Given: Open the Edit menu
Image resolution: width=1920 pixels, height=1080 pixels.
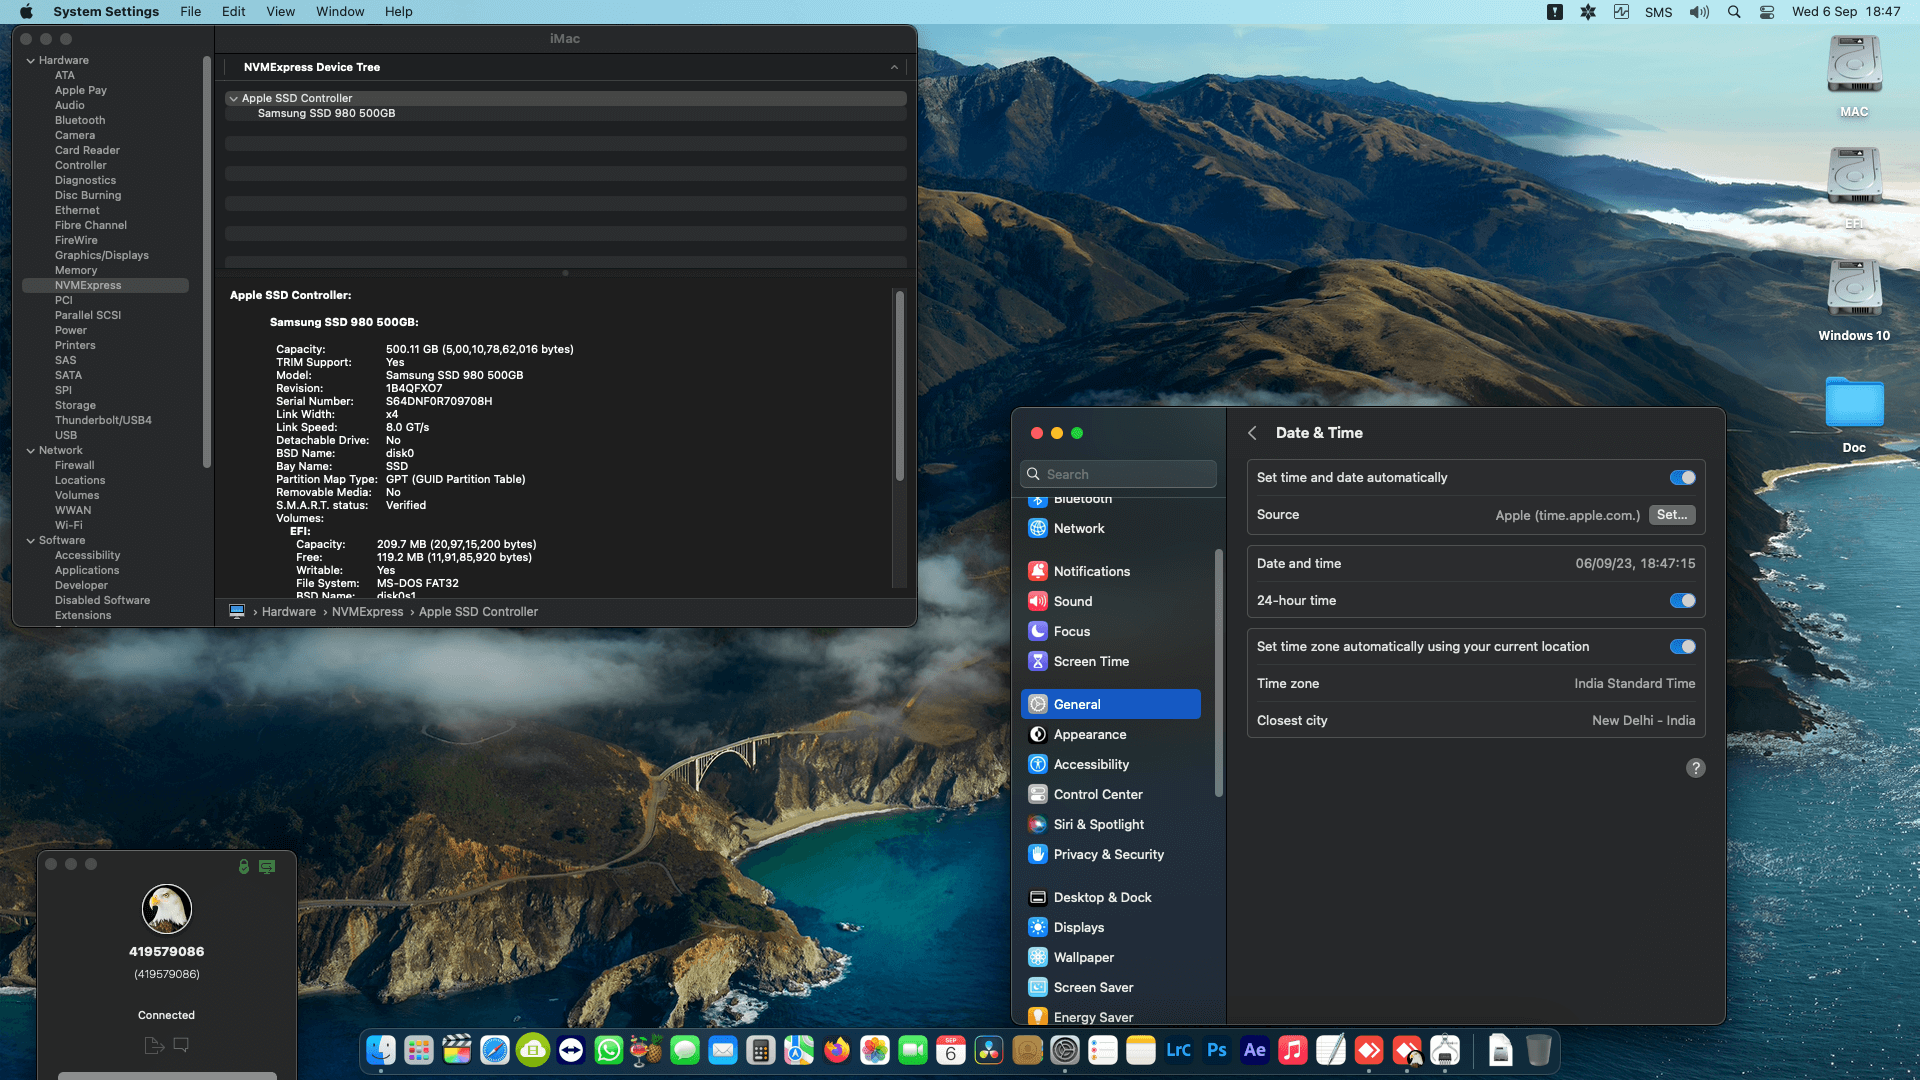Looking at the screenshot, I should click(233, 12).
